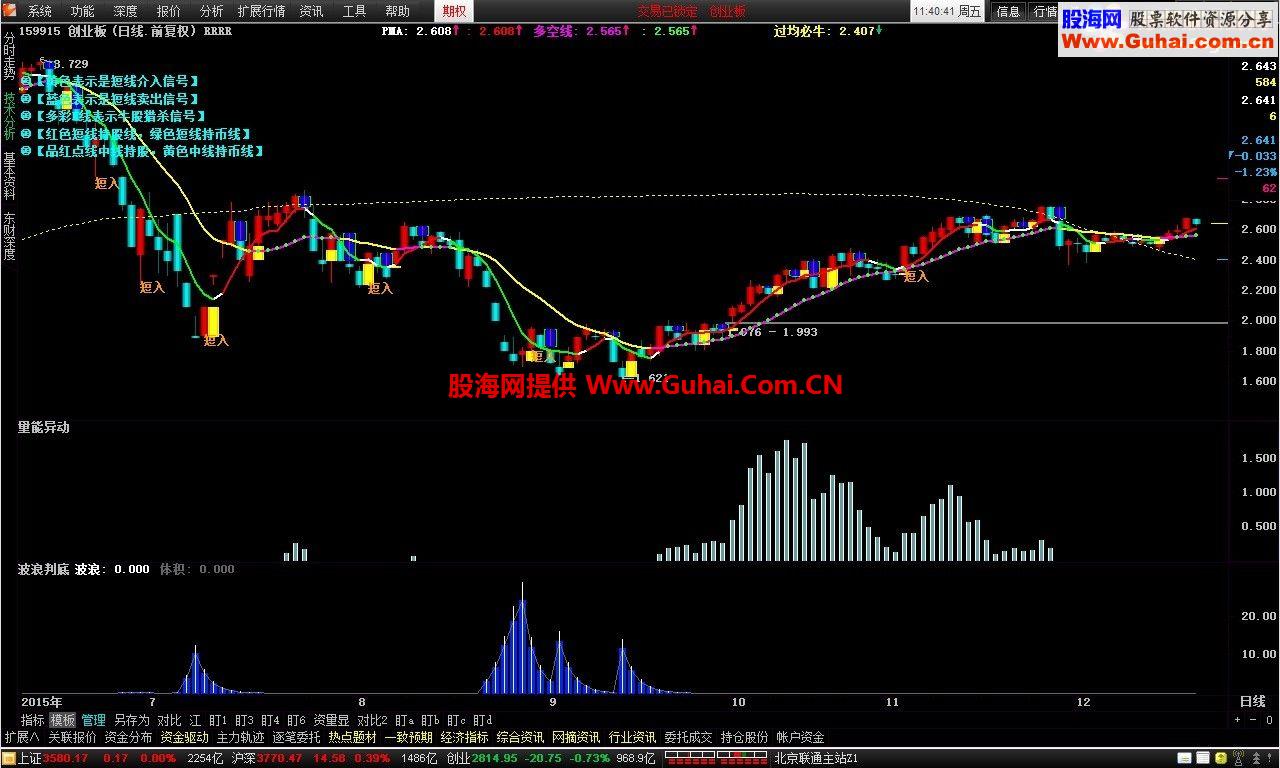The width and height of the screenshot is (1280, 768).
Task: Open the 资讯 menu
Action: pyautogui.click(x=311, y=11)
